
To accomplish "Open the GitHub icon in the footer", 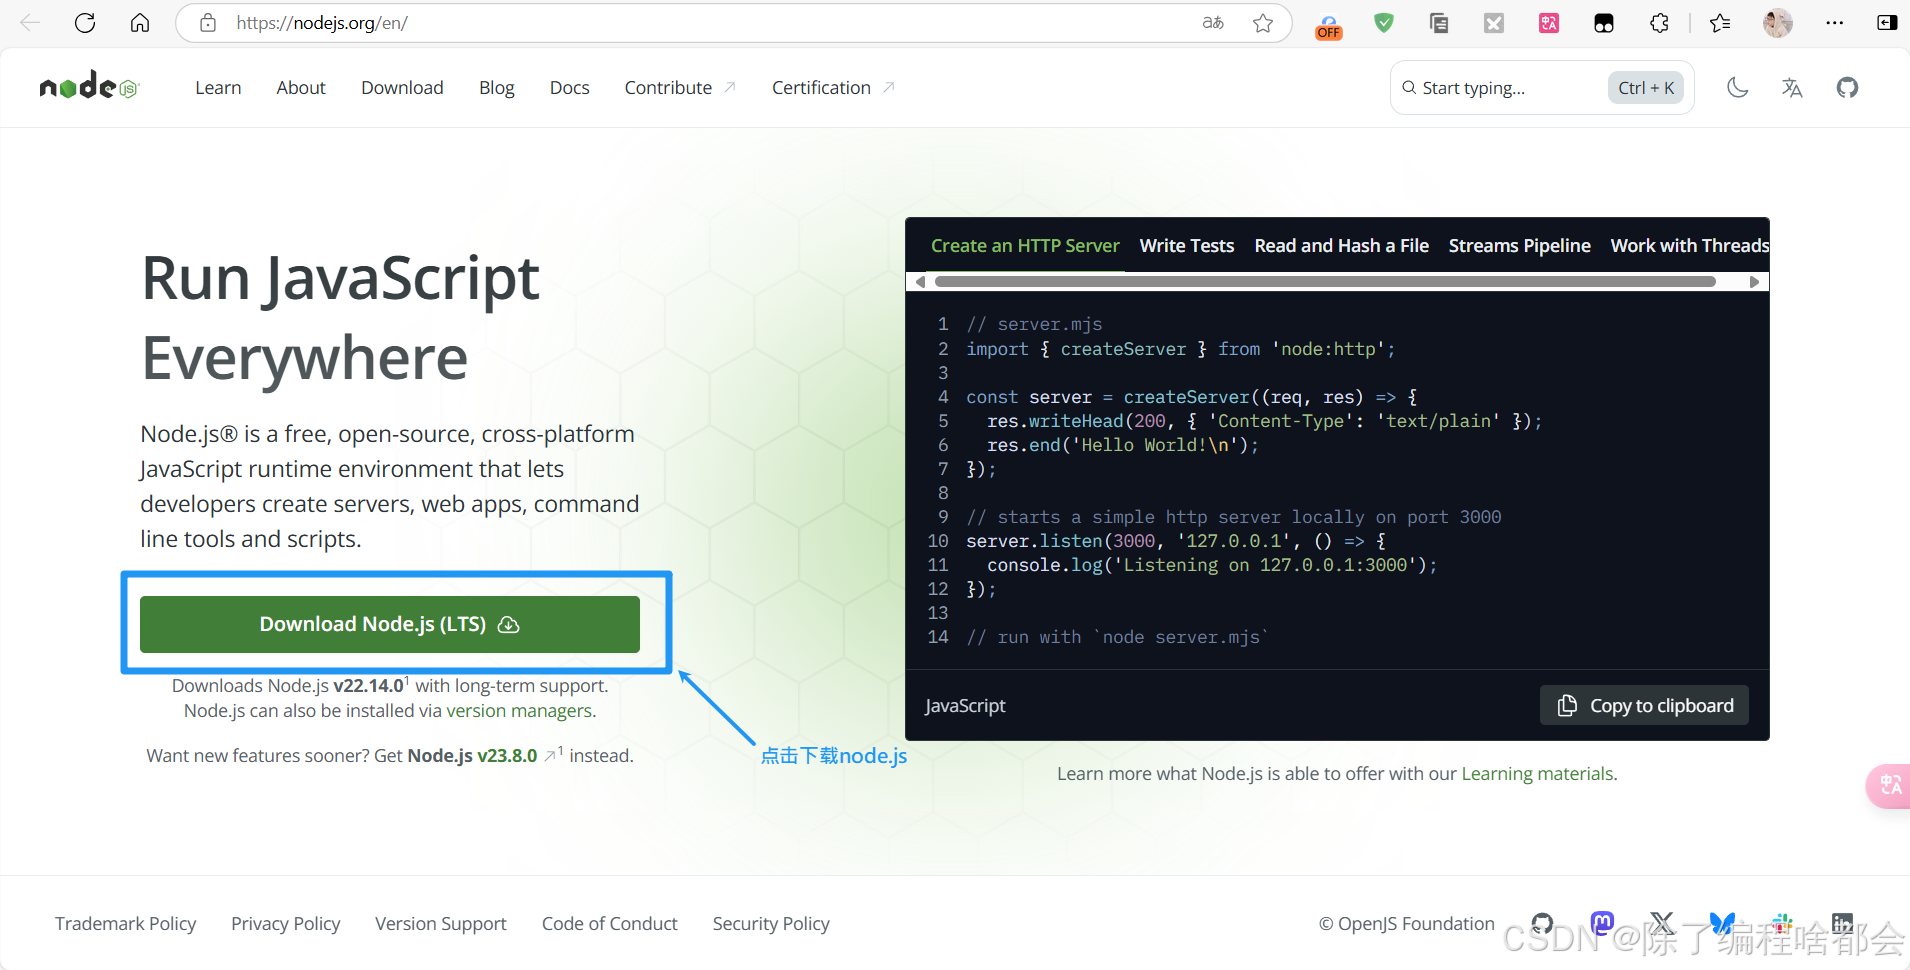I will [1542, 924].
